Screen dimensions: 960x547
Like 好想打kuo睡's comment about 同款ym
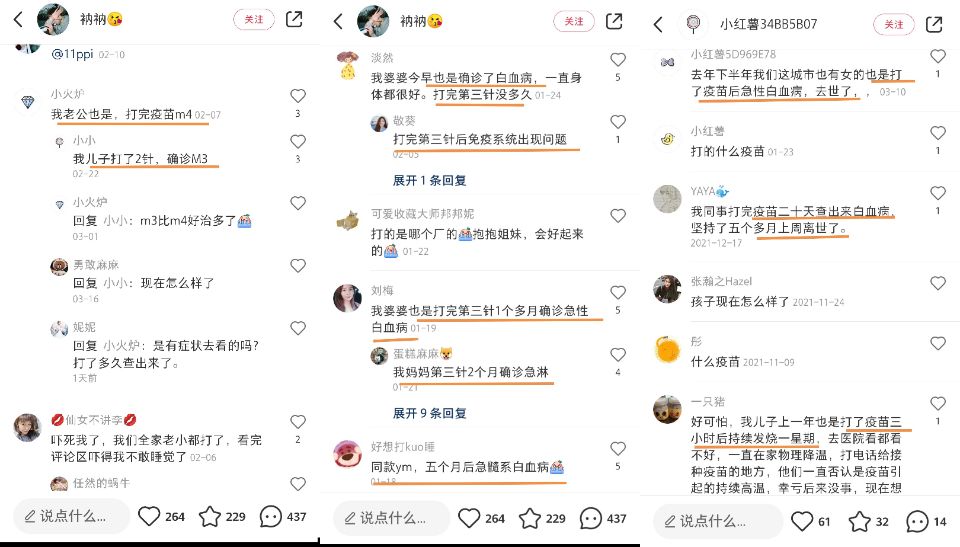(618, 449)
